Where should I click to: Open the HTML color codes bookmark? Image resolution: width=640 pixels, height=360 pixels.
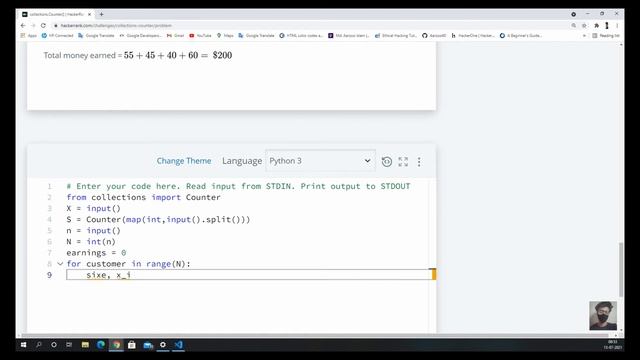[301, 36]
